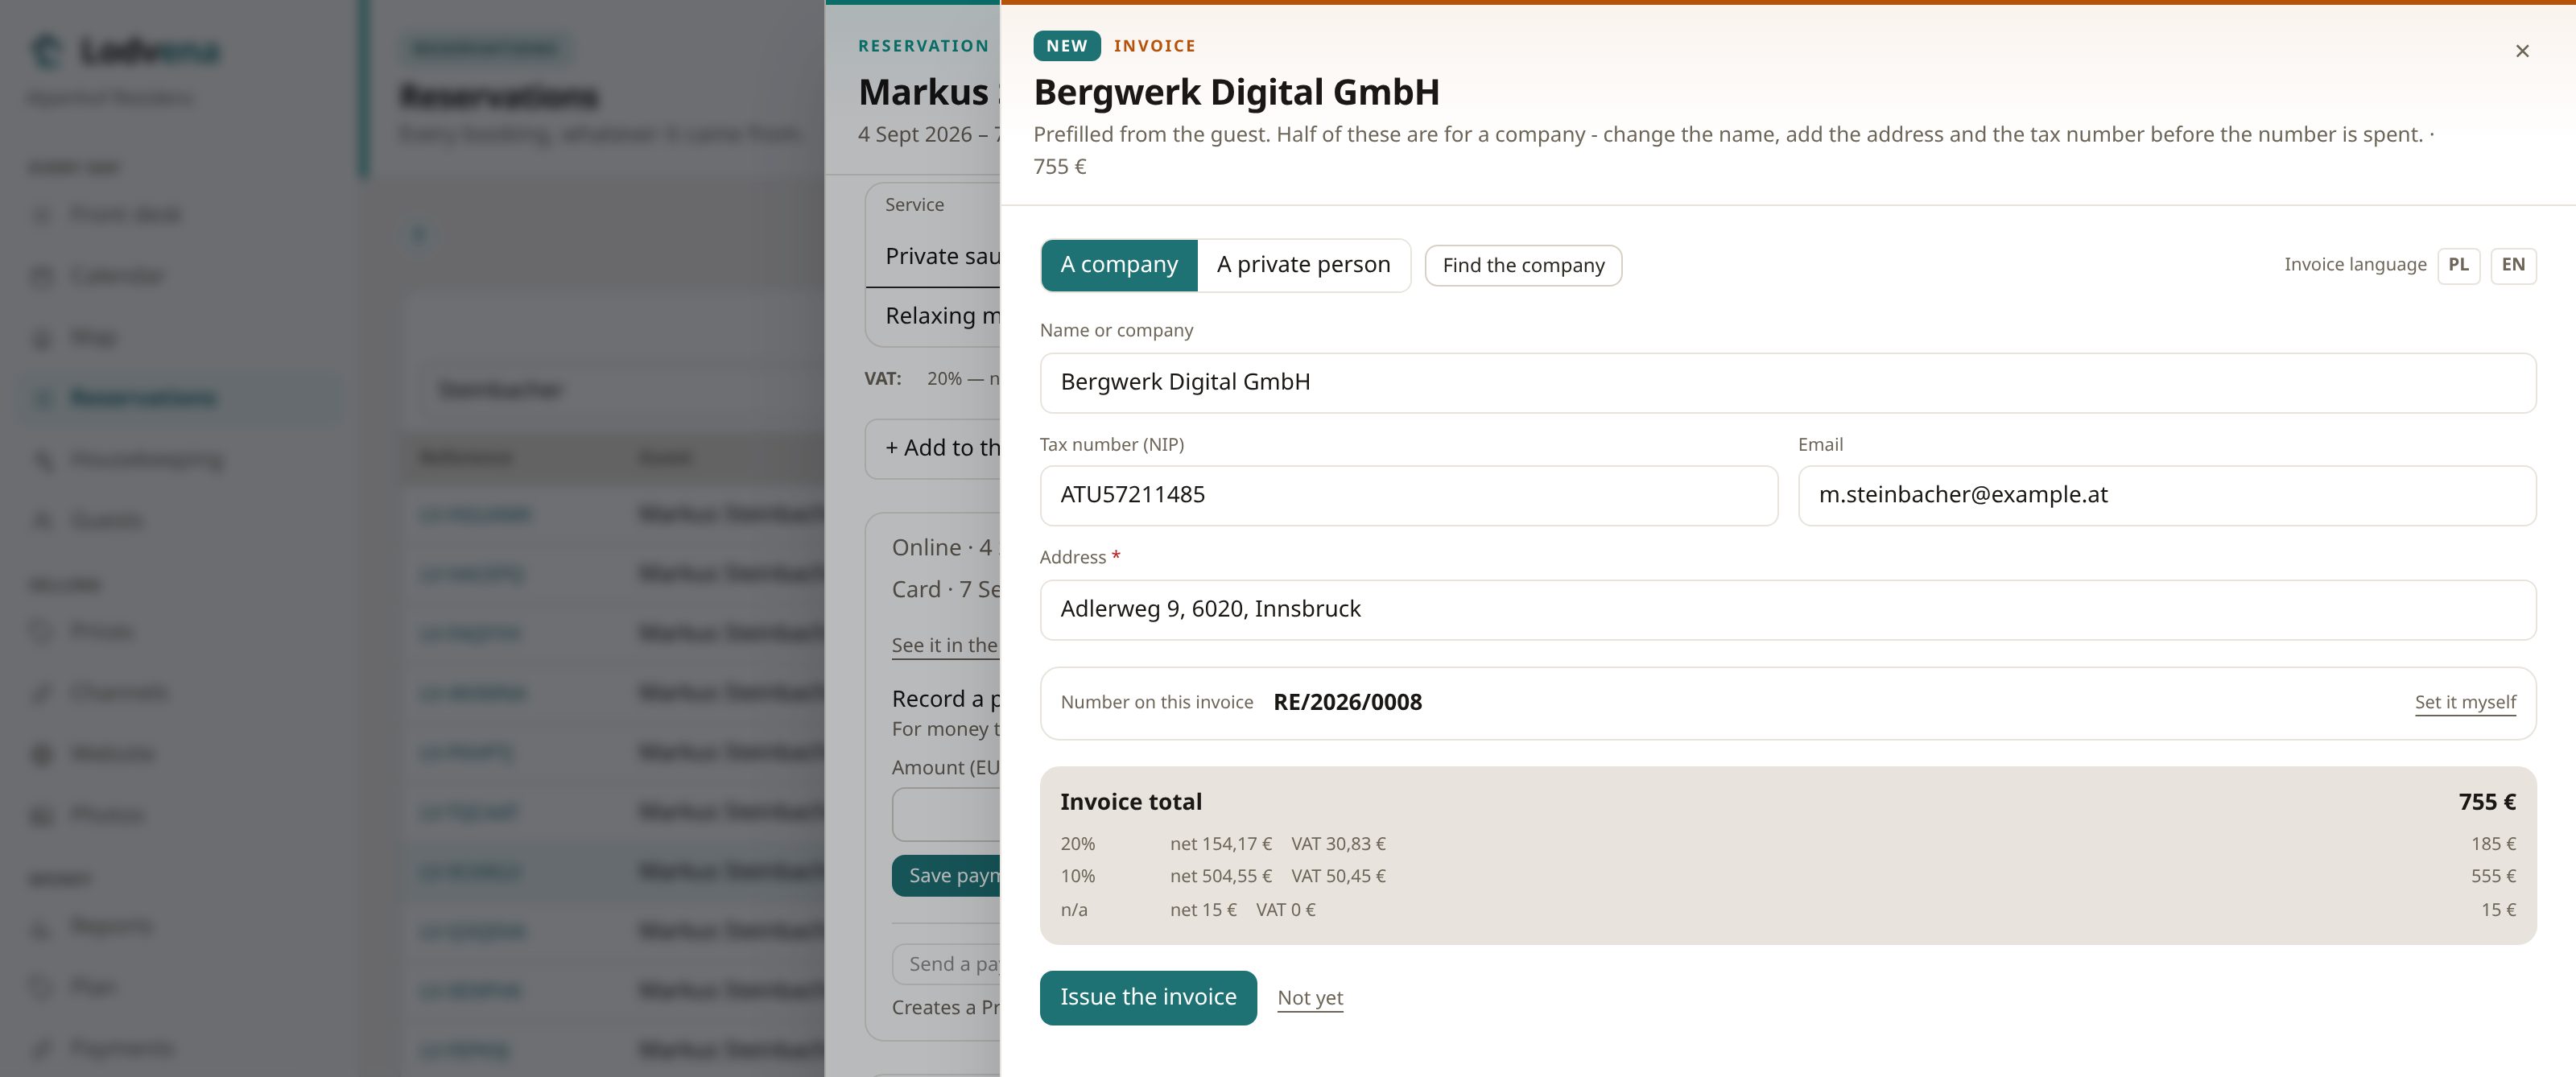Select the 'A company' recipient option
Image resolution: width=2576 pixels, height=1077 pixels.
(1119, 265)
